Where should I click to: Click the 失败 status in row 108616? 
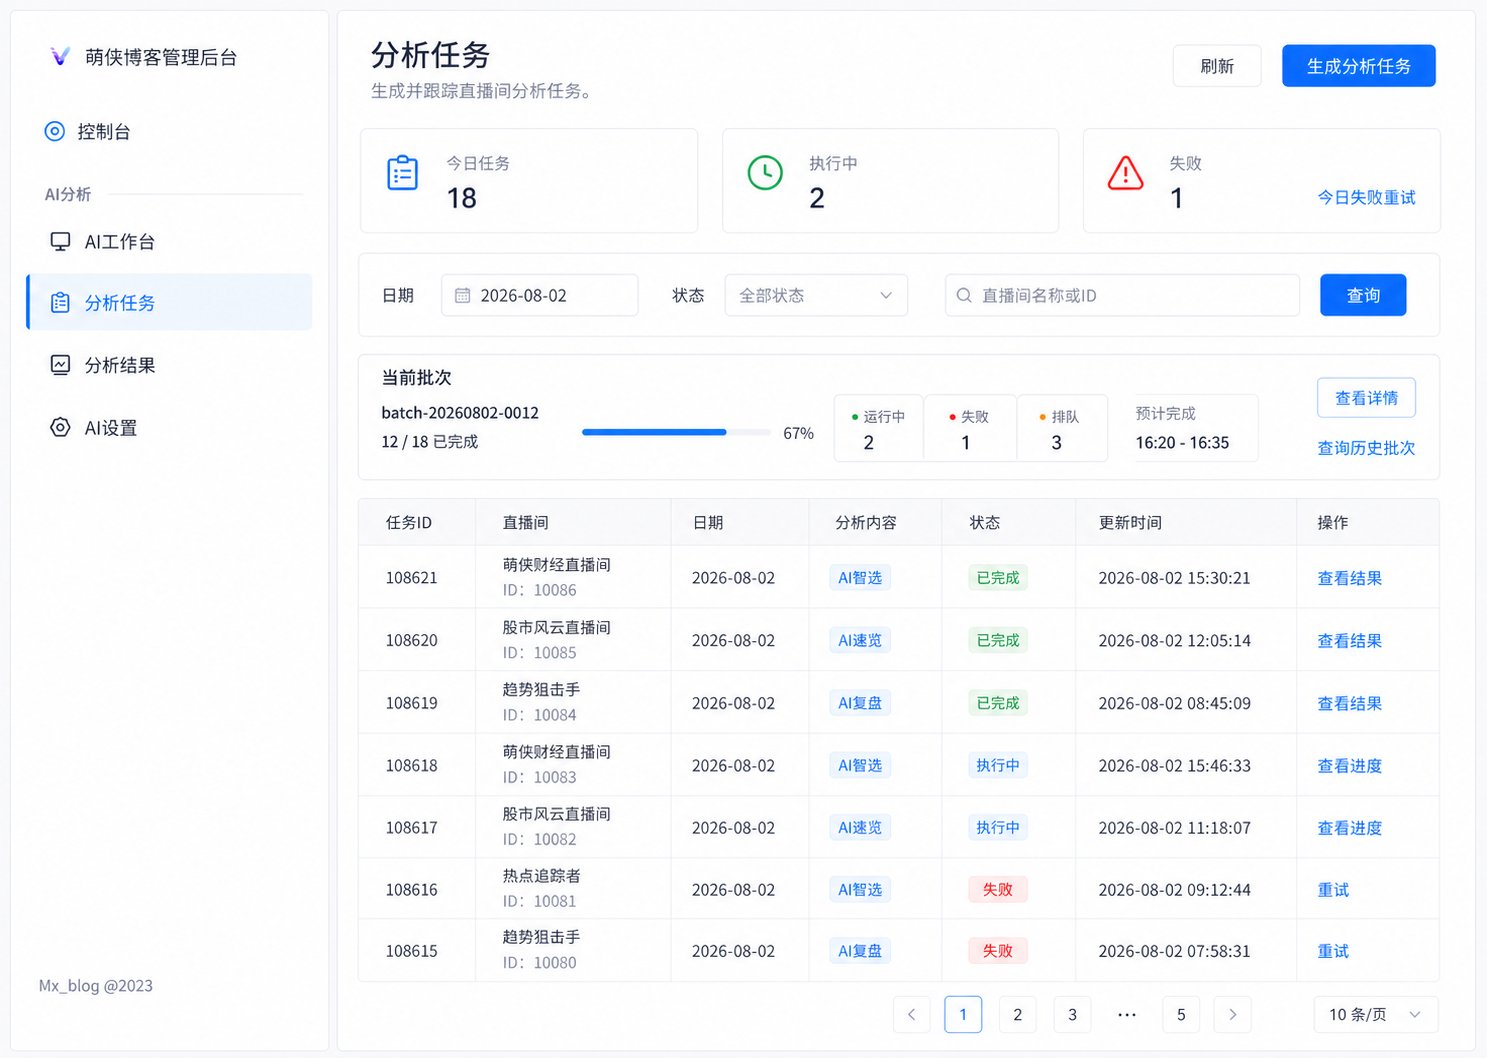tap(998, 889)
